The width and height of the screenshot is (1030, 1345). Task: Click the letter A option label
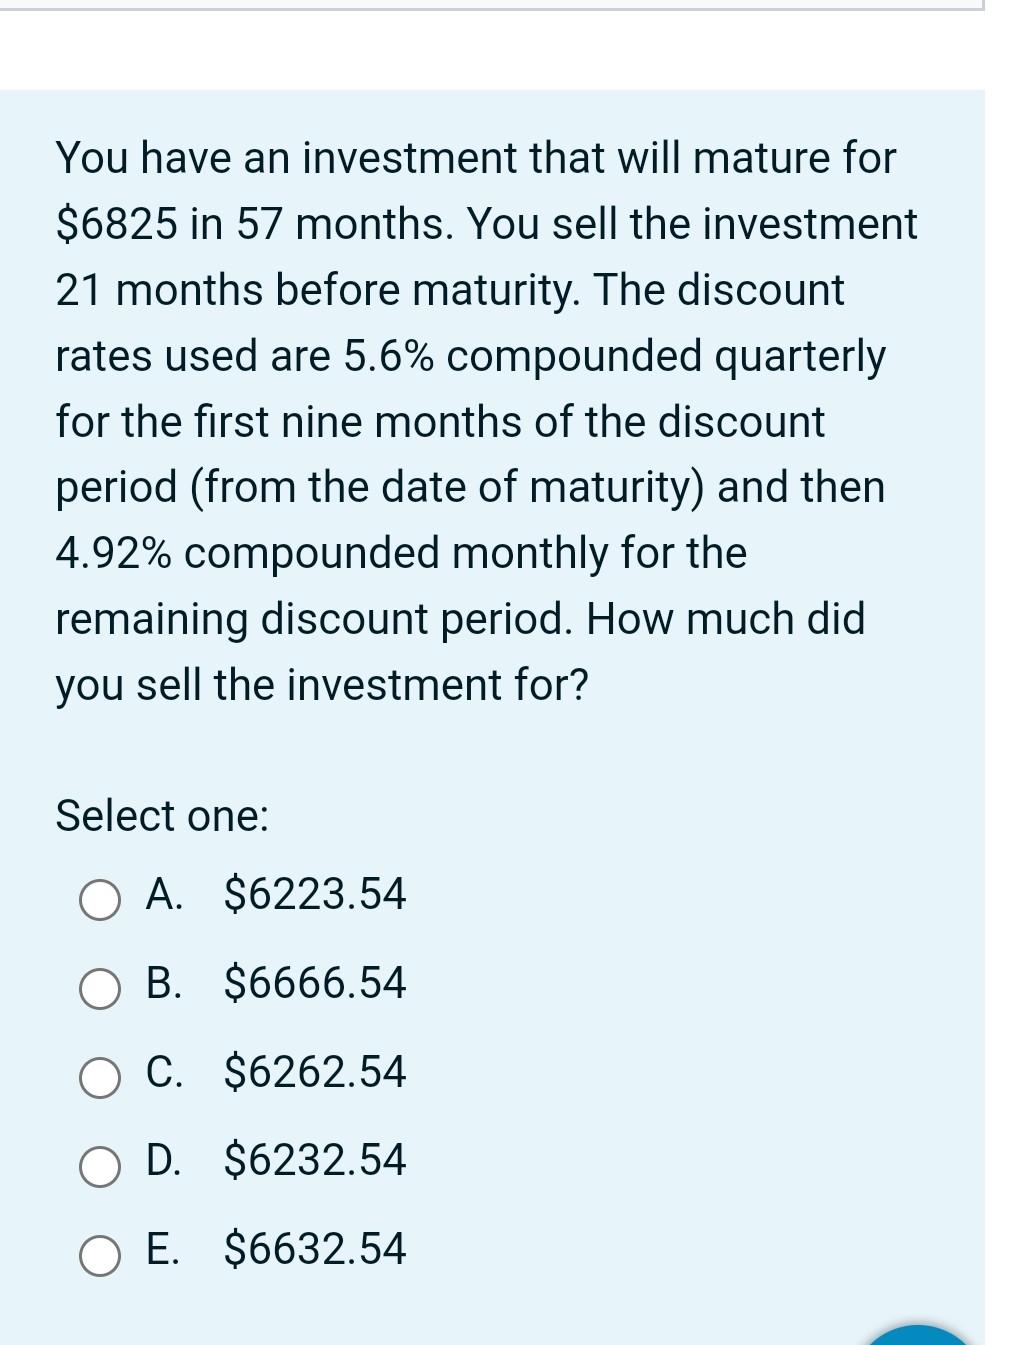[164, 894]
